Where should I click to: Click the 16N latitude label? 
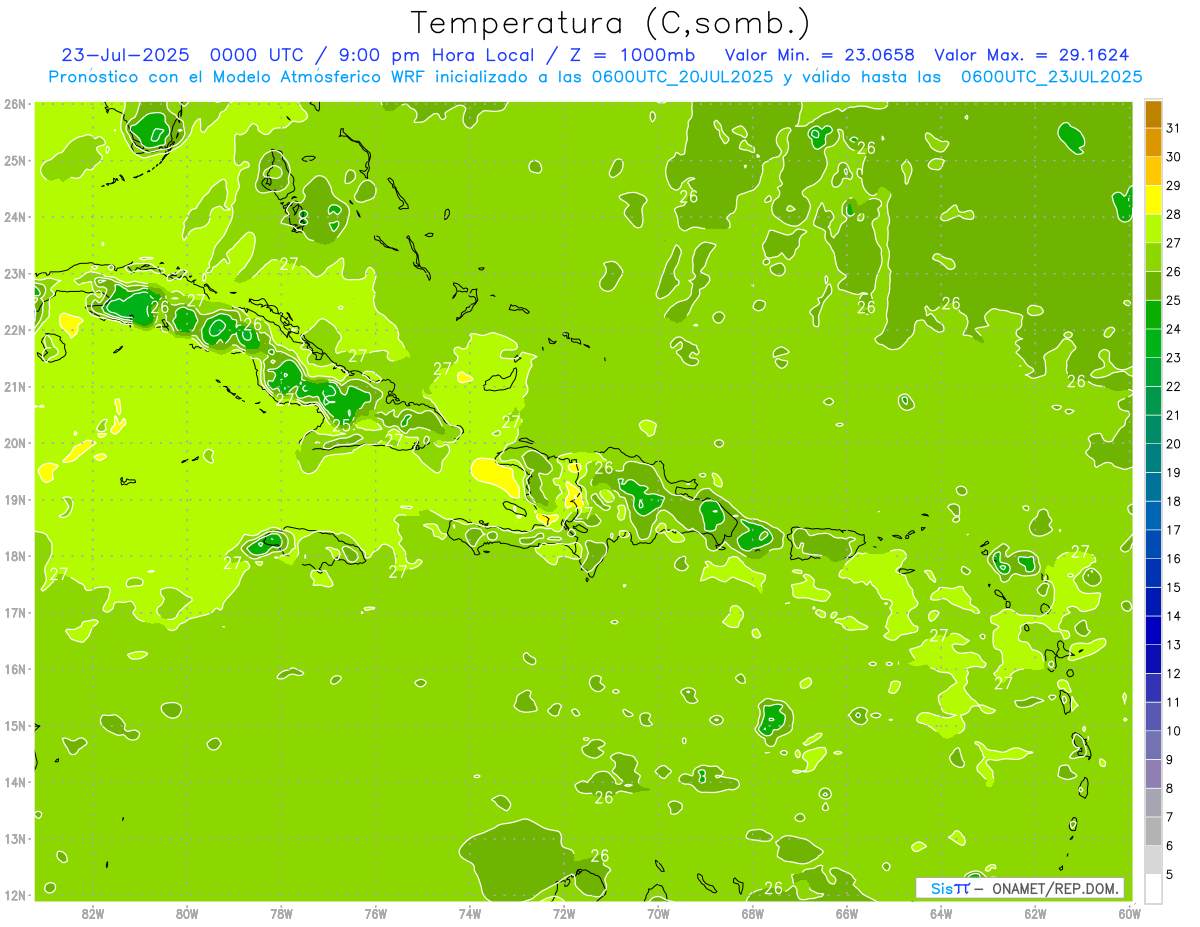14,668
